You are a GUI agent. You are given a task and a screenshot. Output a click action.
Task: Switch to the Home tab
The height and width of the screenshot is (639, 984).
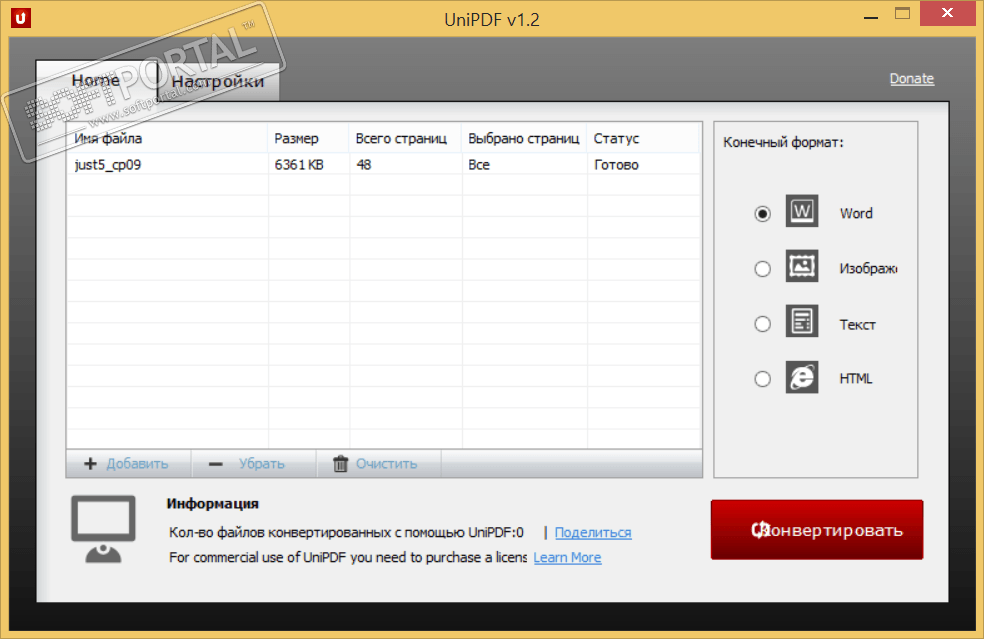[x=96, y=80]
